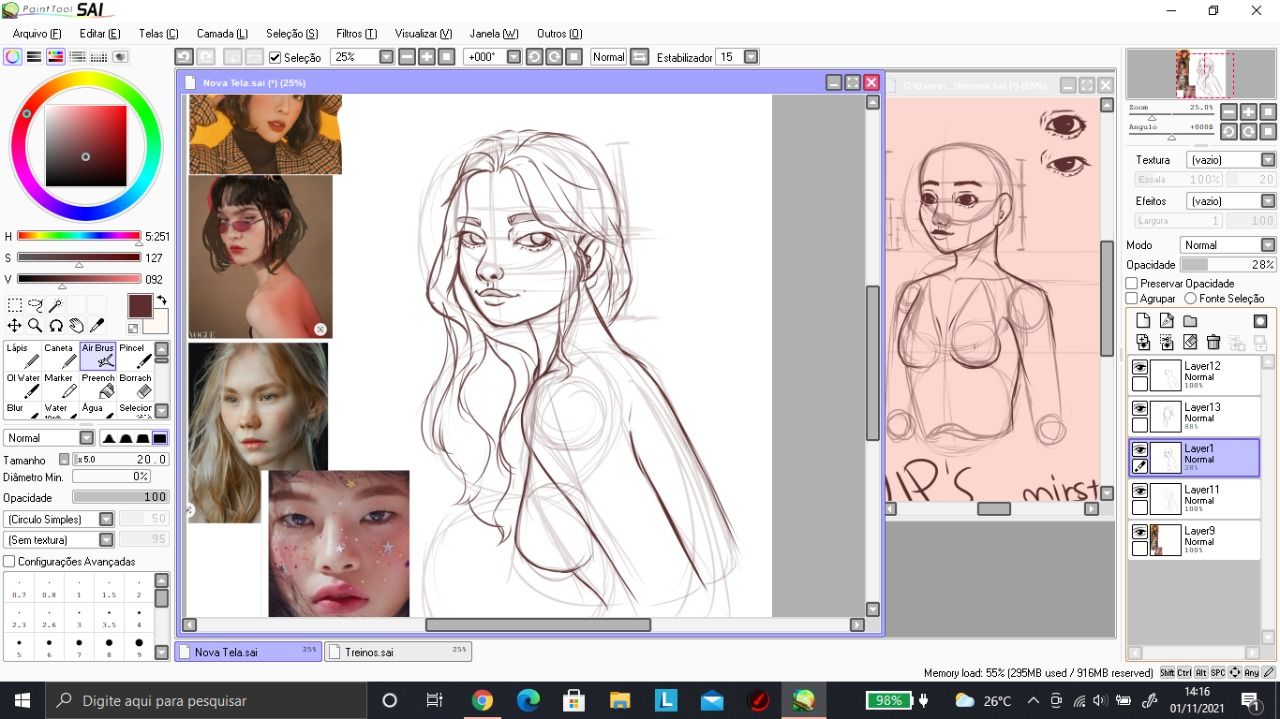Click the zoom out minus button
Screen dimensions: 1280x719
pyautogui.click(x=407, y=57)
